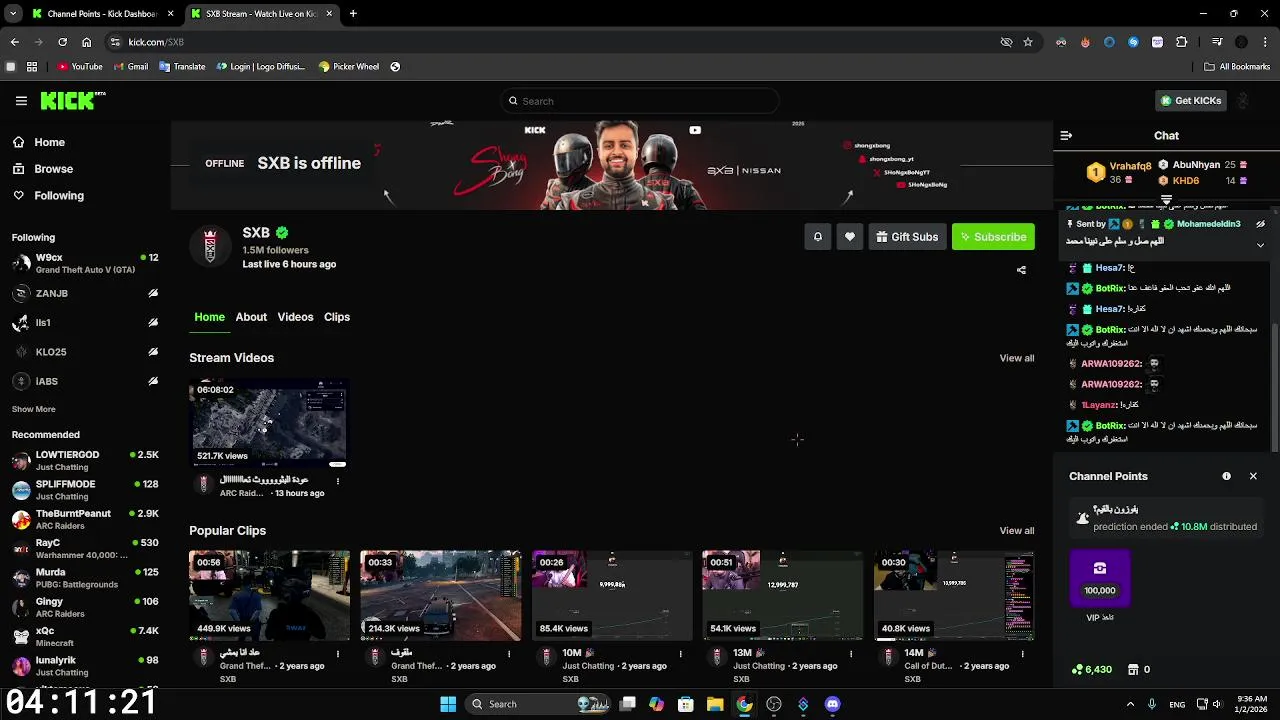
Task: Click the shop icon next to 0
Action: 1133,670
